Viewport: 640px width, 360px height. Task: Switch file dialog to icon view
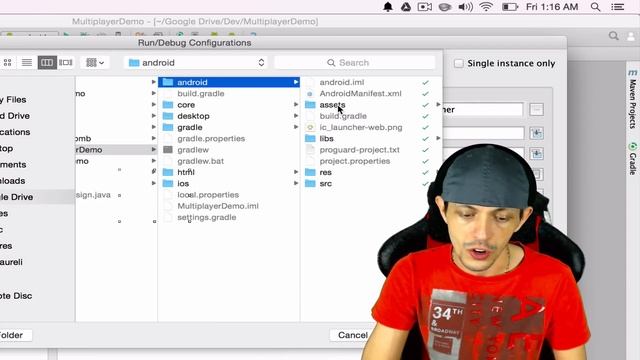pos(7,62)
